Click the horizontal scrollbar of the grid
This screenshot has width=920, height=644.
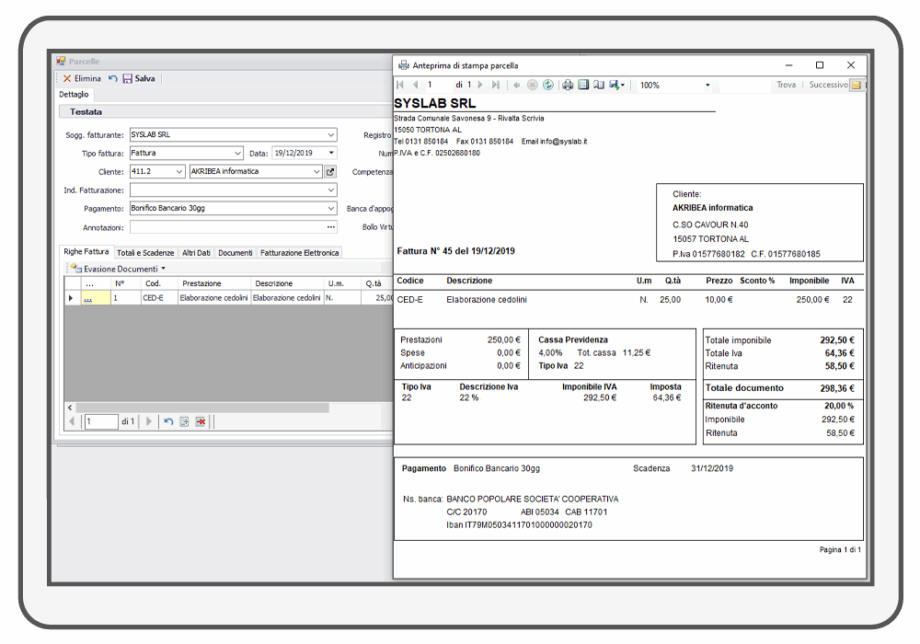tap(202, 407)
